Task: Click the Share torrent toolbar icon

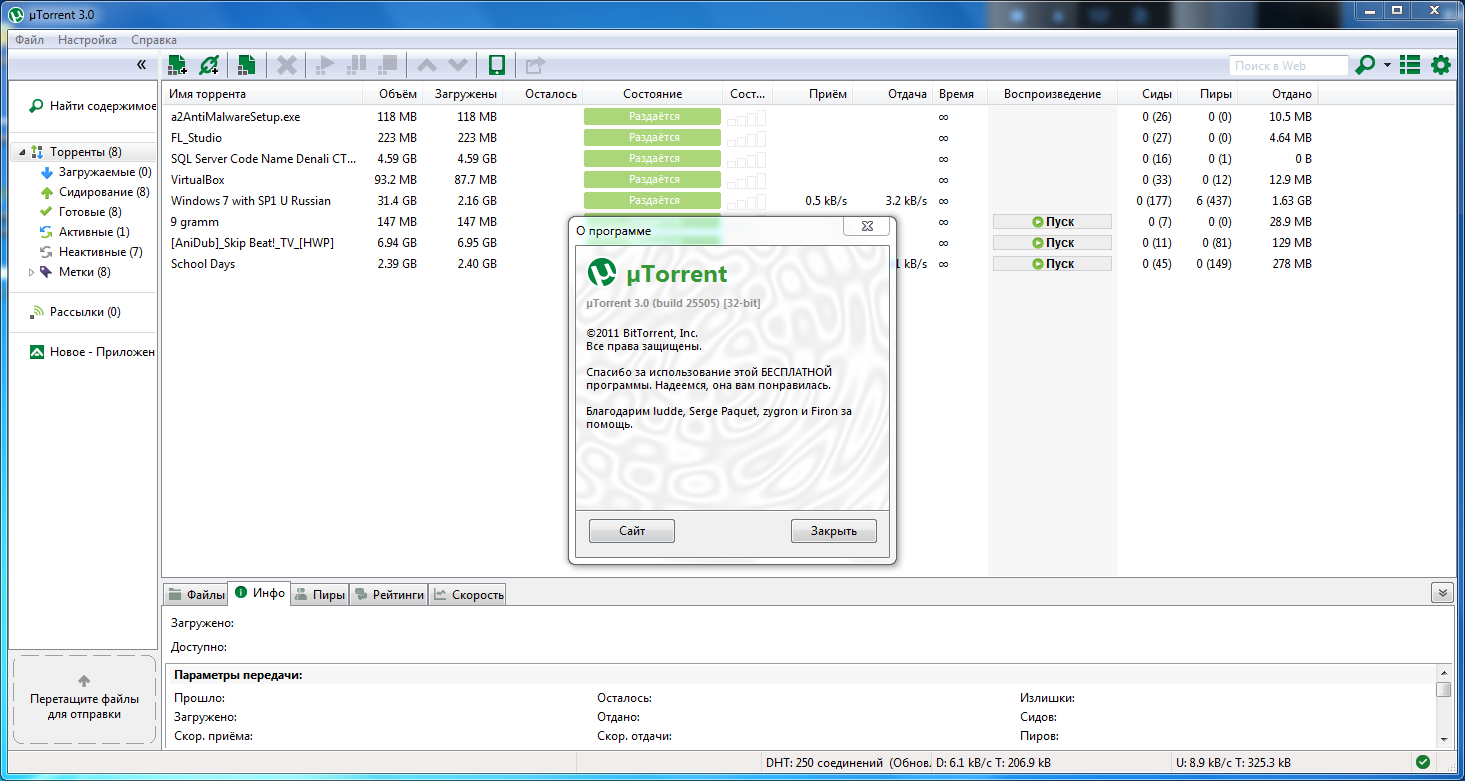Action: 535,66
